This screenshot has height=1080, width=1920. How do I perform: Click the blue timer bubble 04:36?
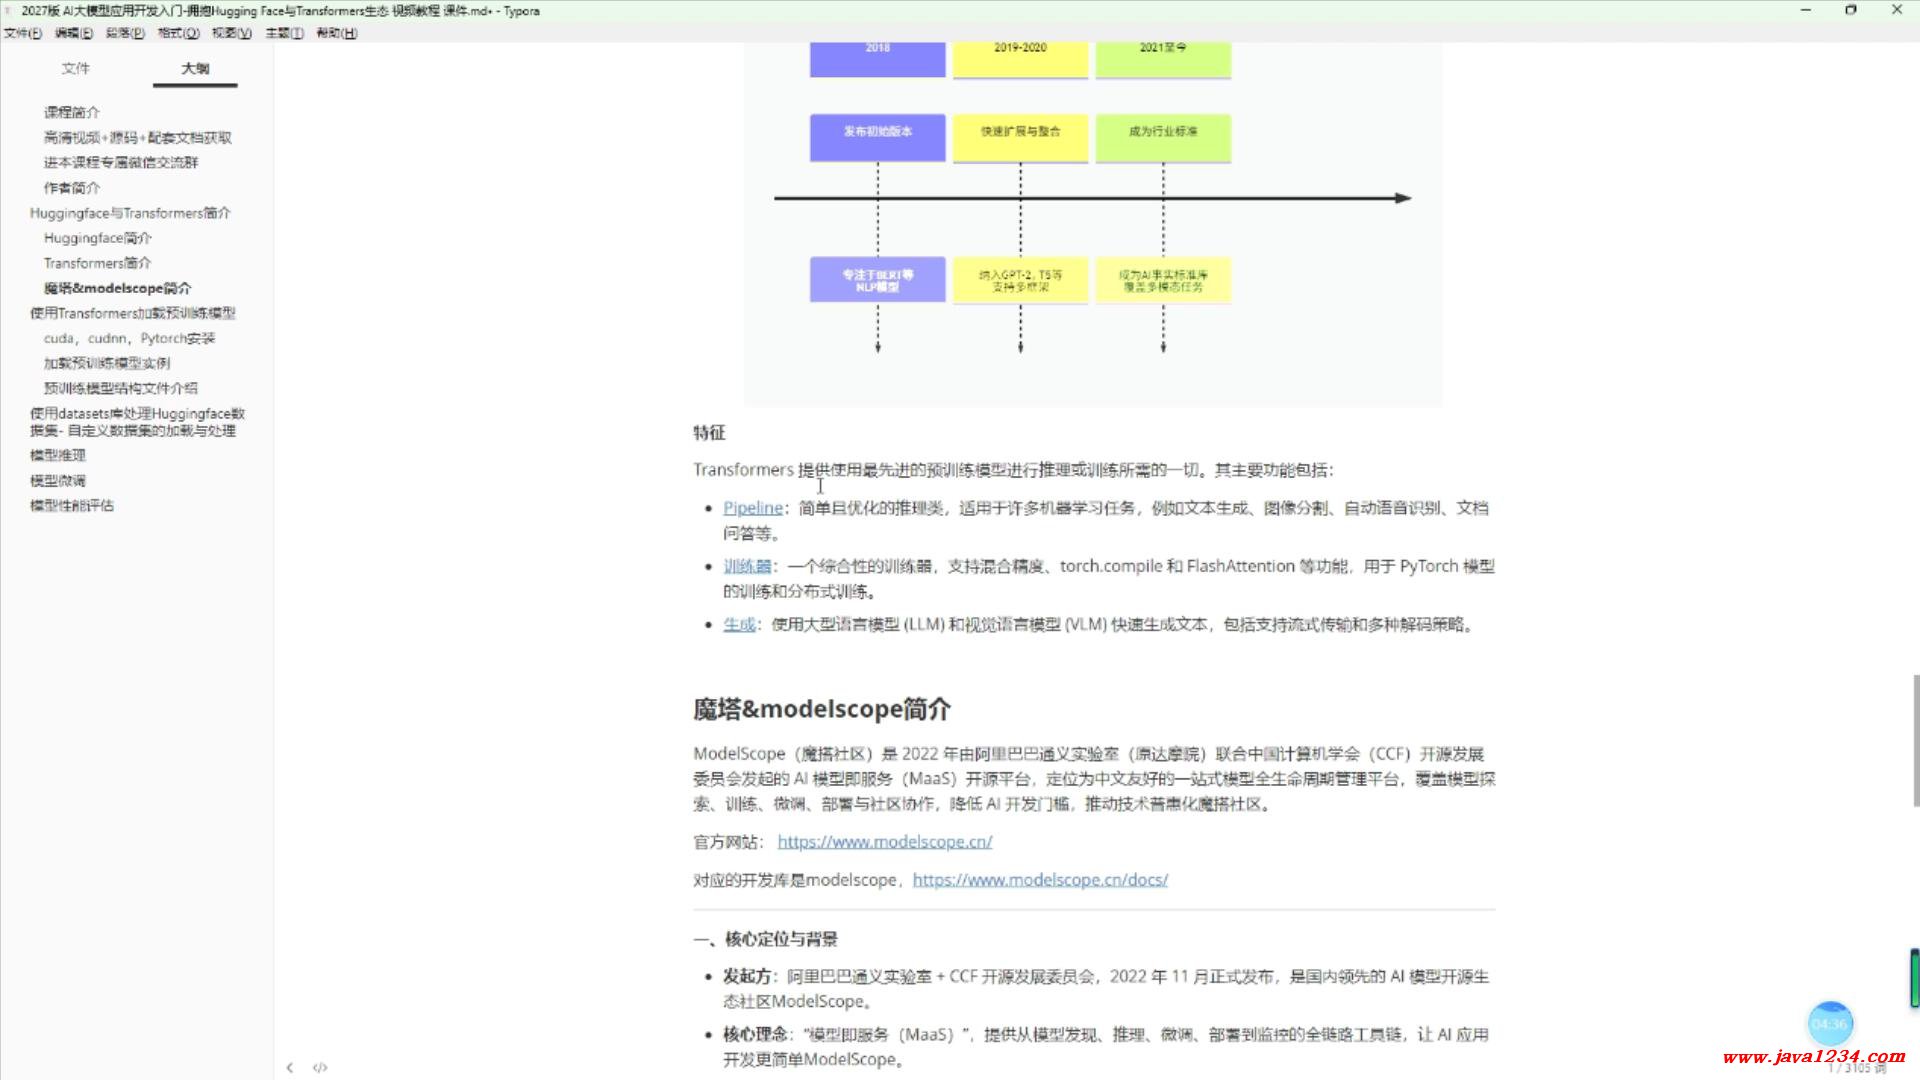coord(1830,1023)
